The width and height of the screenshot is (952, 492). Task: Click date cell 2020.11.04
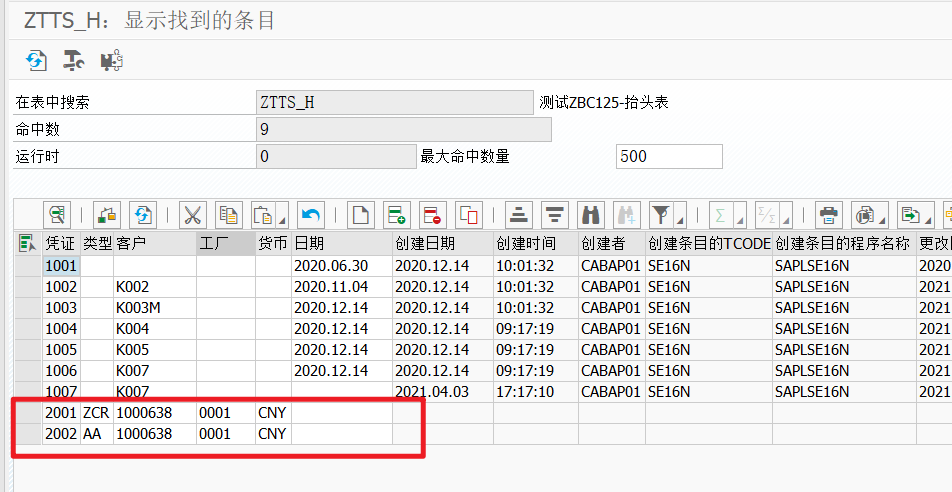point(342,287)
